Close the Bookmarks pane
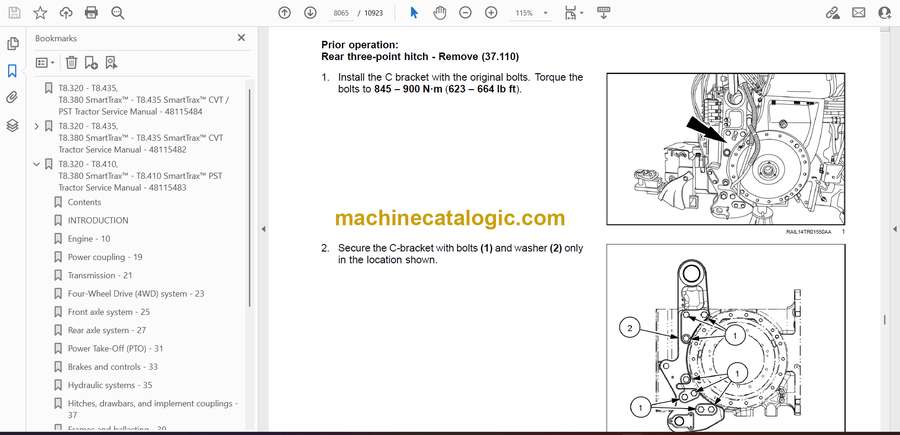This screenshot has width=900, height=435. click(x=241, y=38)
